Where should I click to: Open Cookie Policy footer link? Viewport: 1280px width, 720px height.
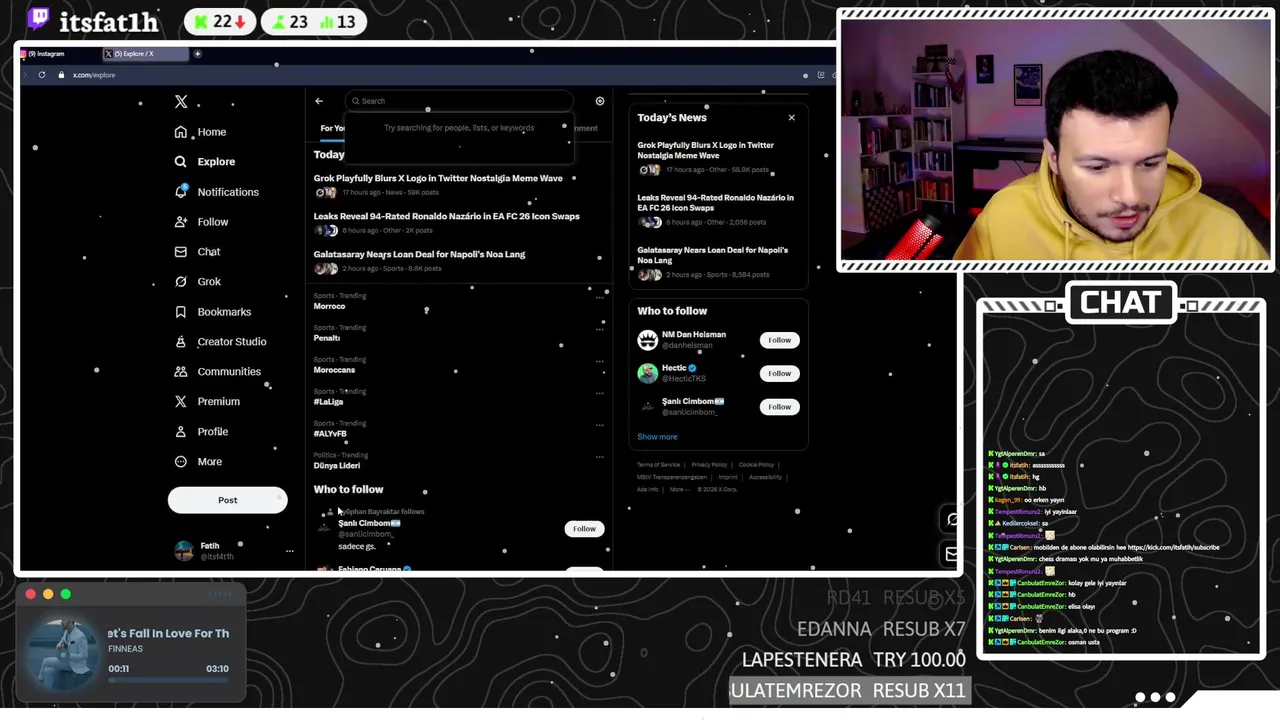point(756,465)
